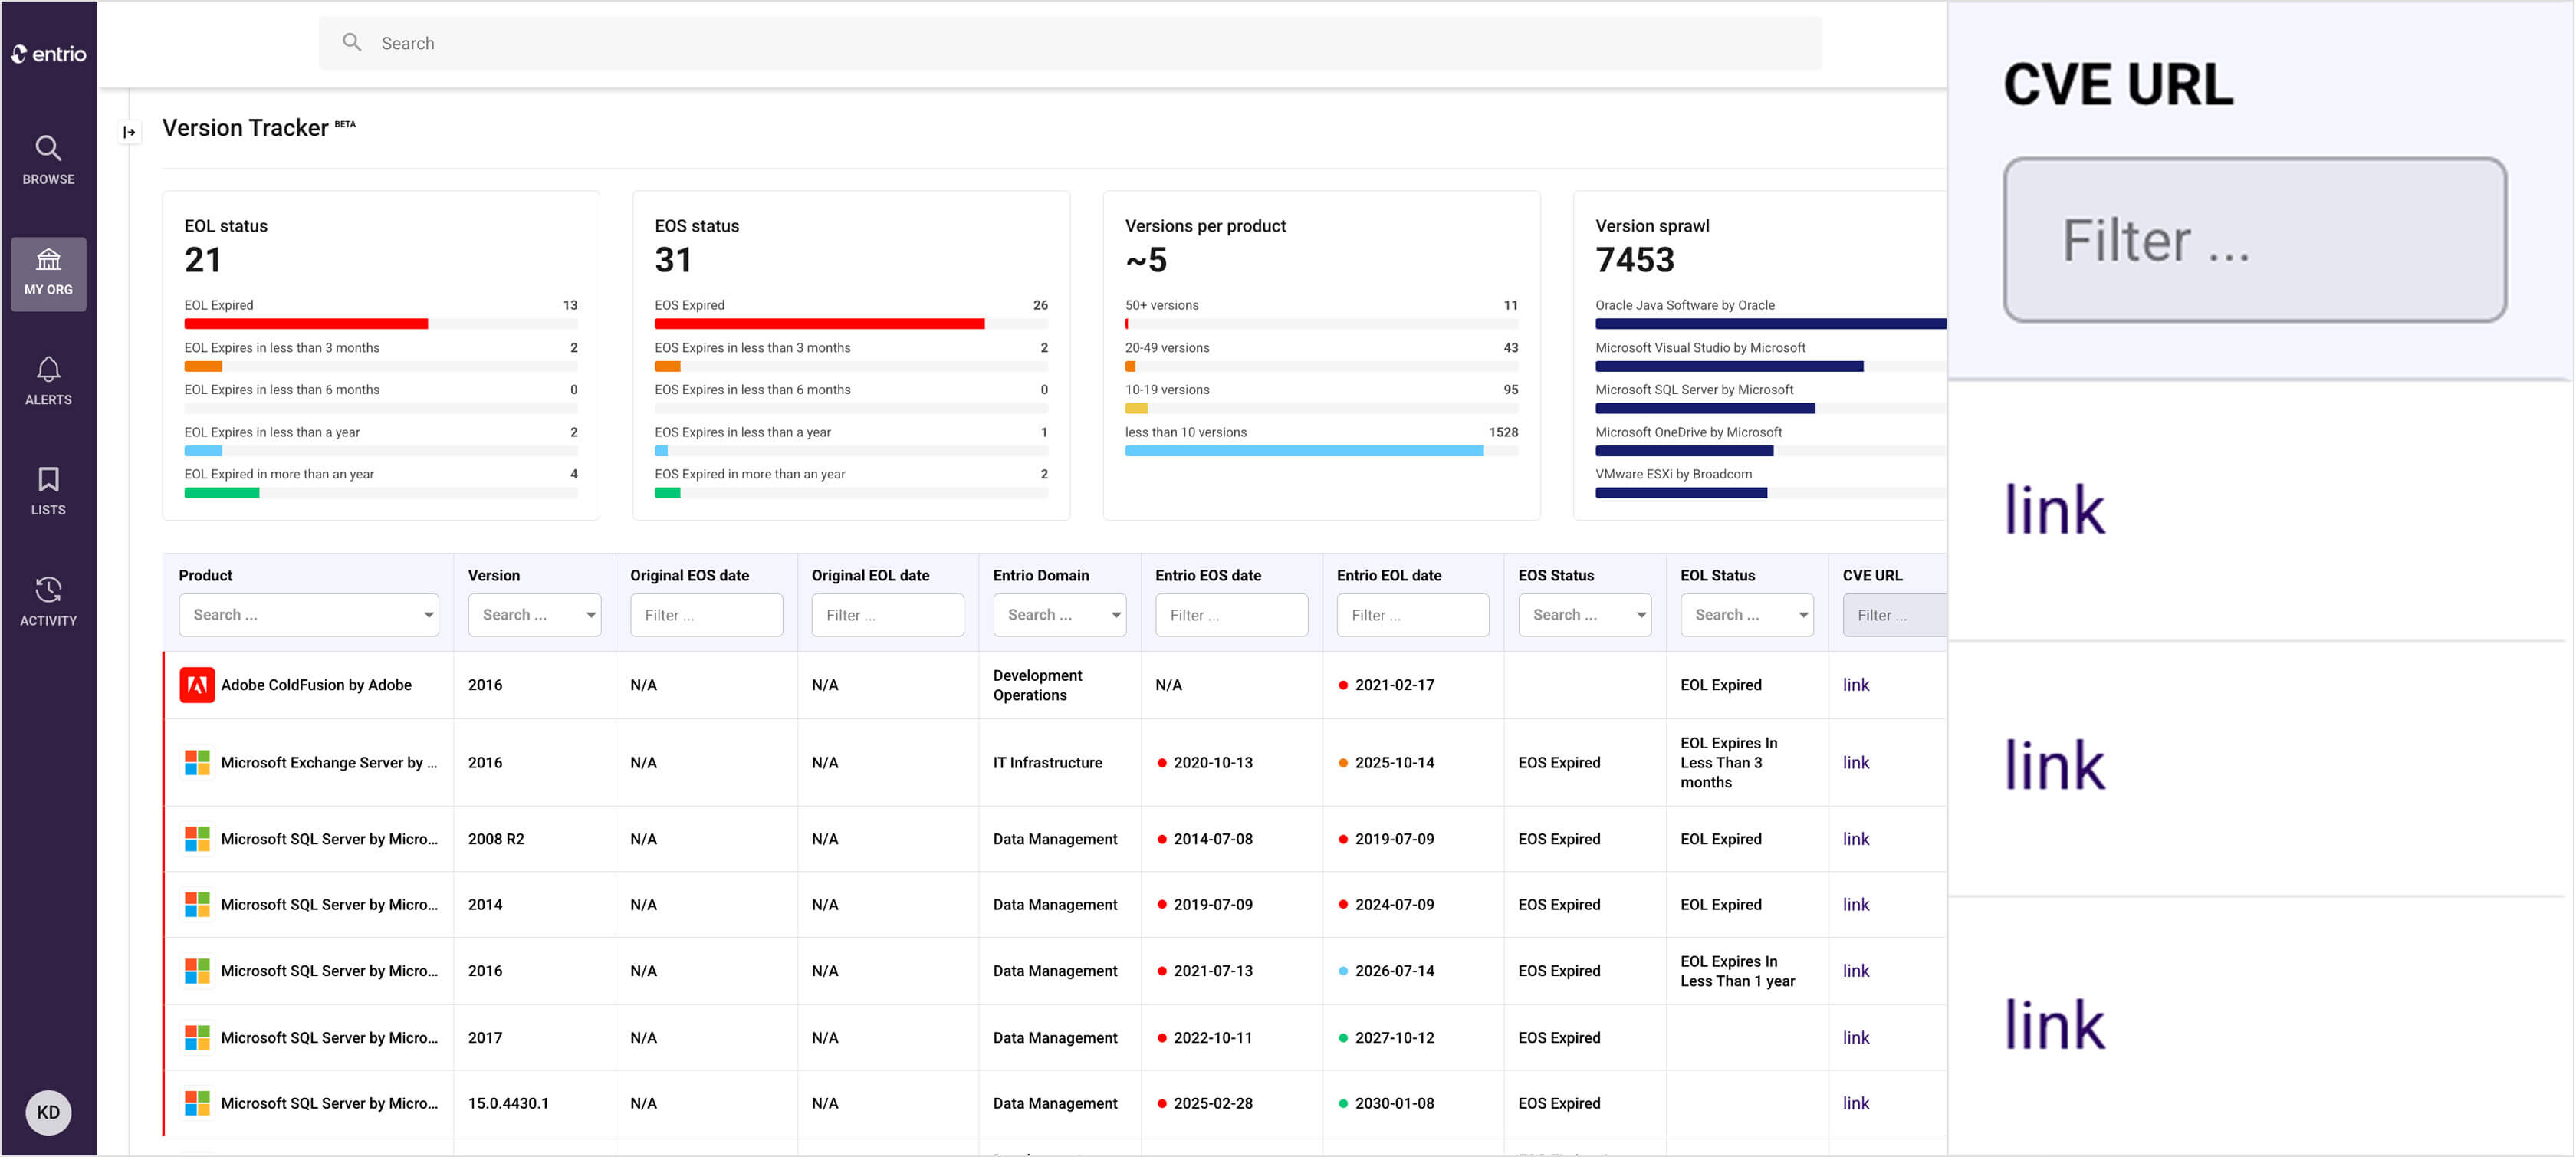Screen dimensions: 2576x1157
Task: Click the KD user avatar
Action: (x=48, y=1112)
